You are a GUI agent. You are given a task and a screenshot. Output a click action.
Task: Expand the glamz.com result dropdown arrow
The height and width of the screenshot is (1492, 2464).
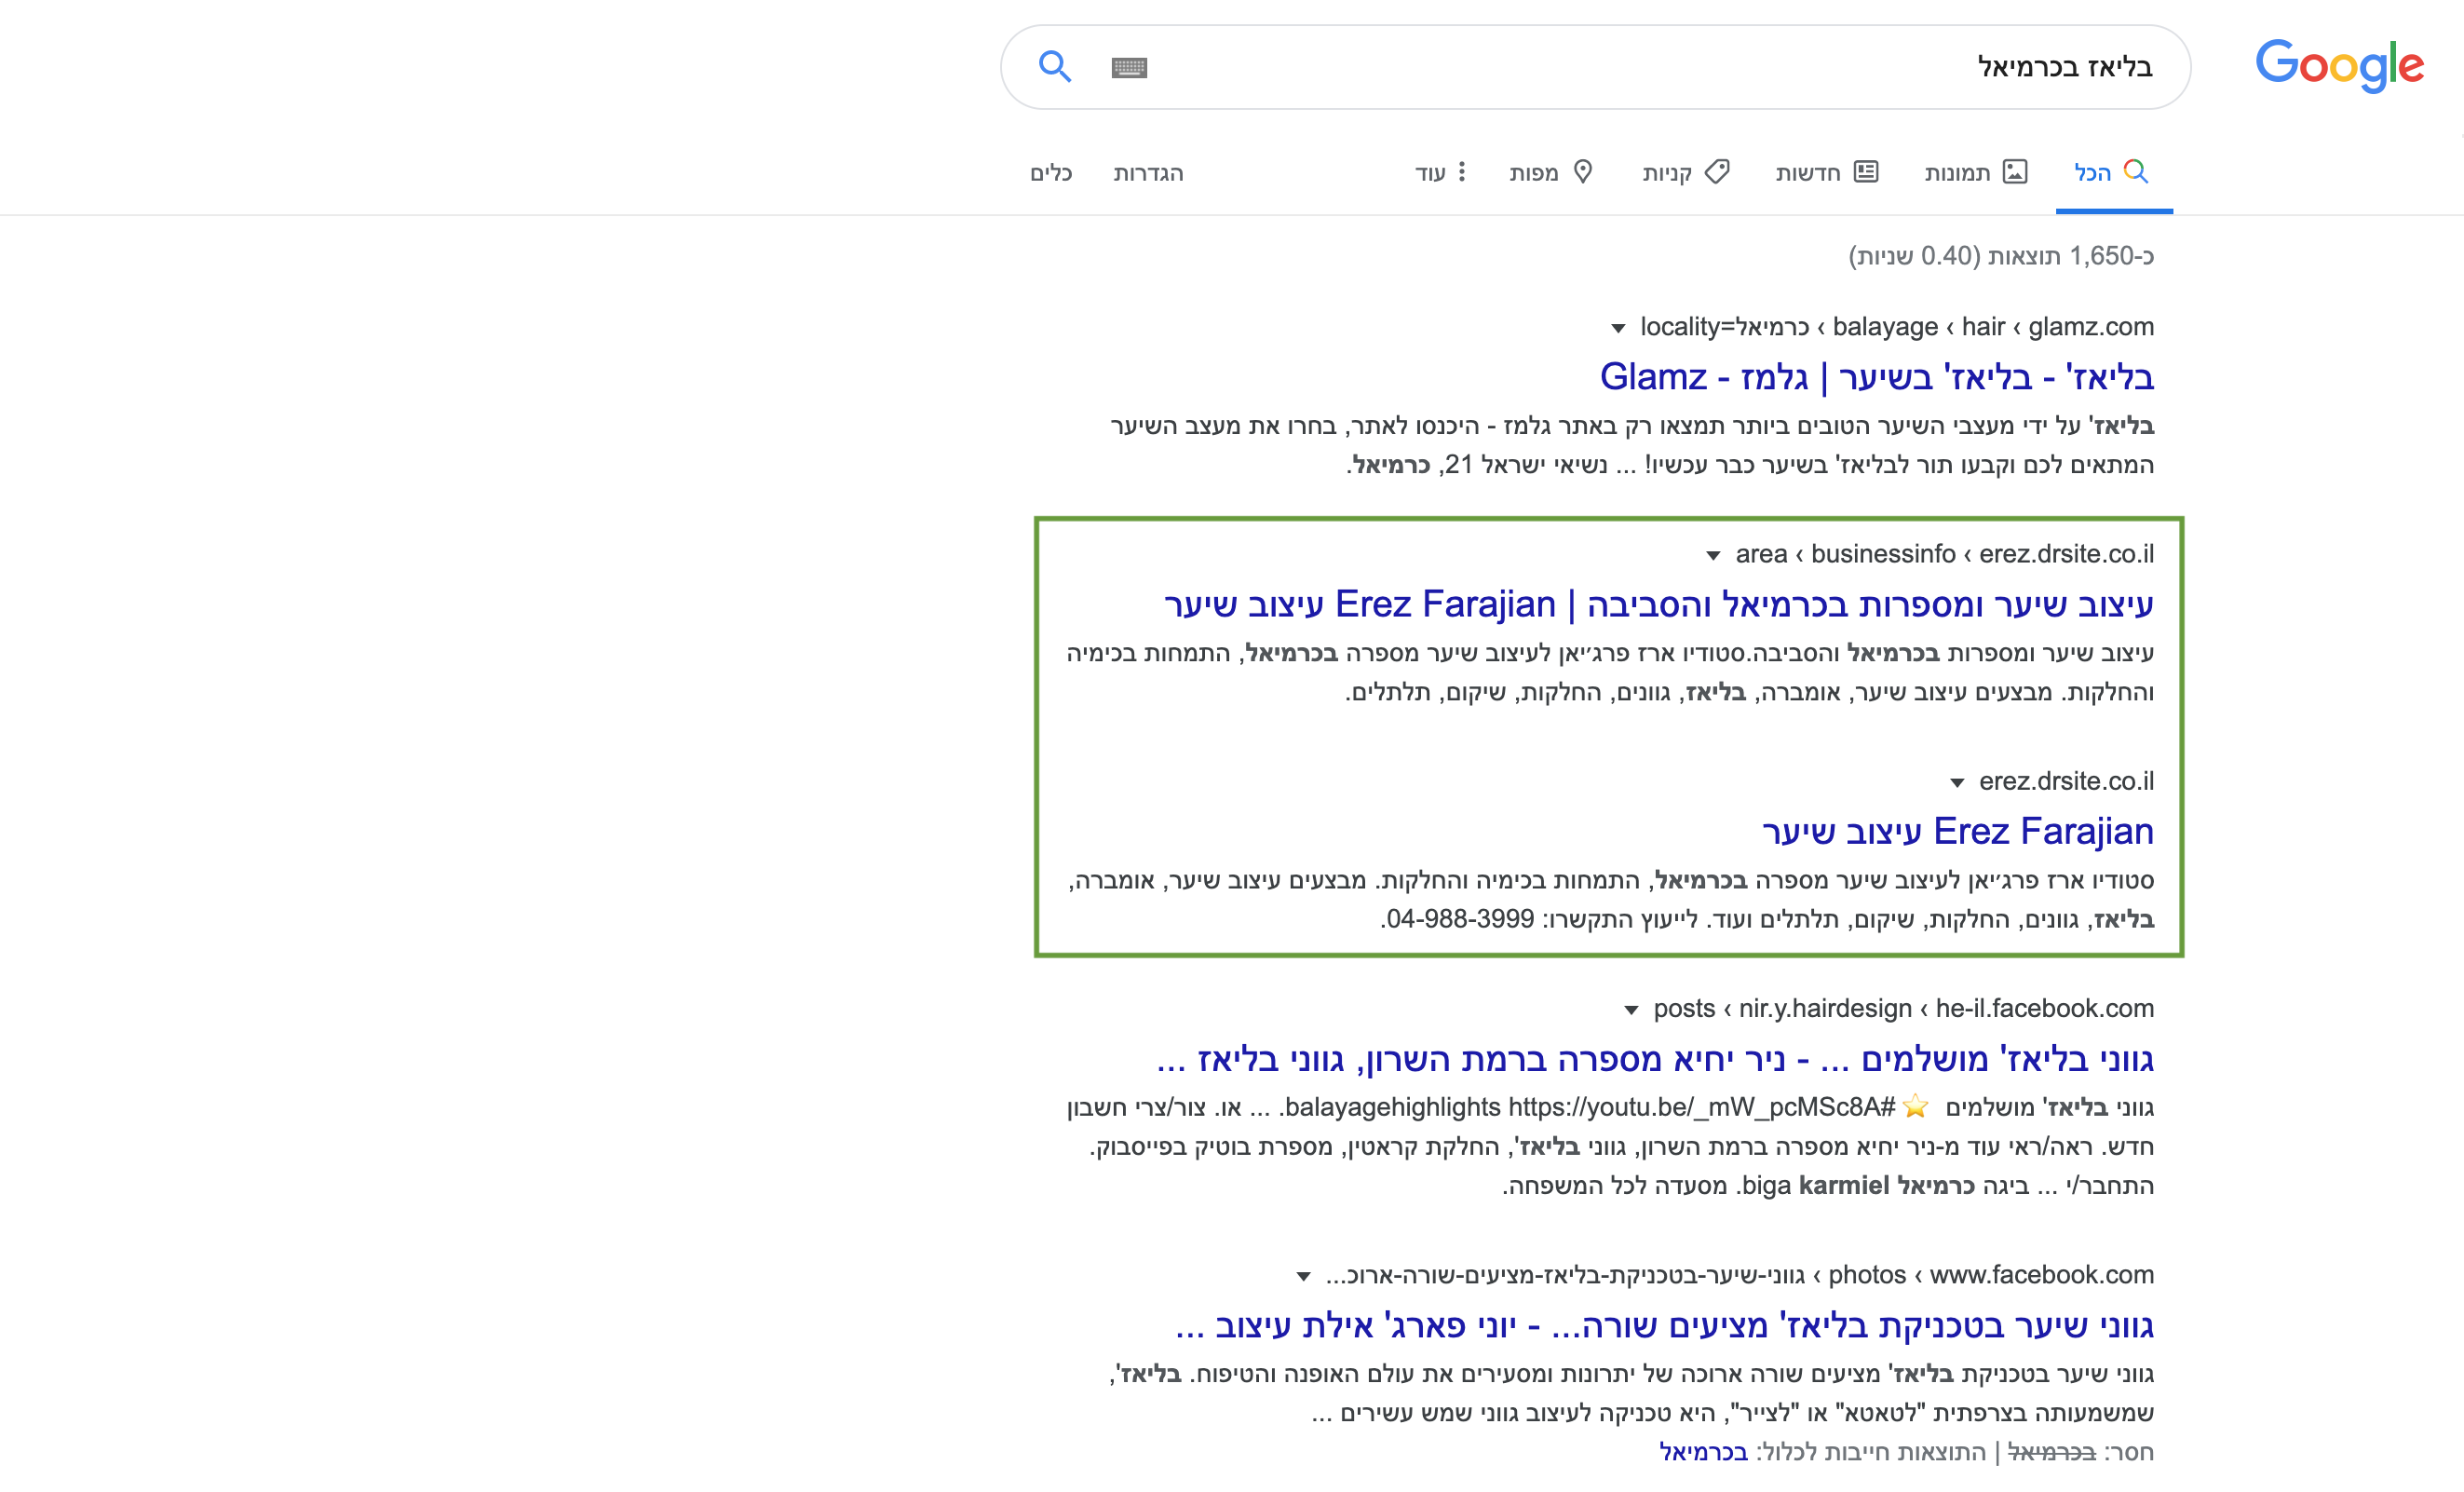pos(1618,328)
